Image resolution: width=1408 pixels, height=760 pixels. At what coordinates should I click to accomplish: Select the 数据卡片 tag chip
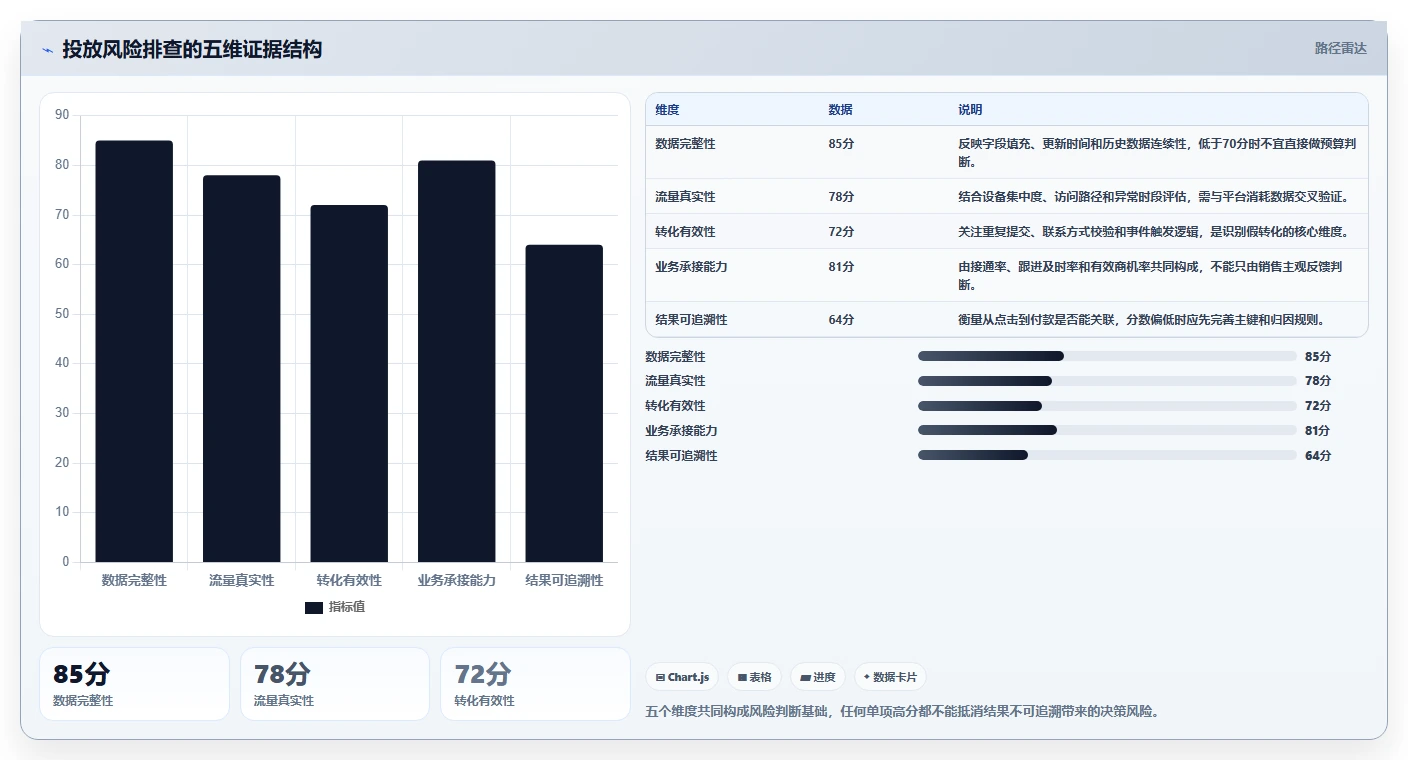click(890, 677)
